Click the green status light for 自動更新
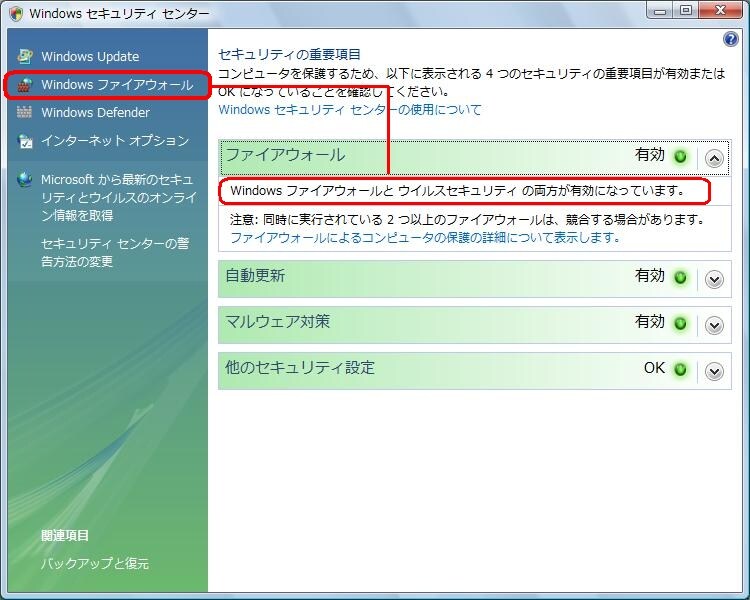 (x=680, y=278)
